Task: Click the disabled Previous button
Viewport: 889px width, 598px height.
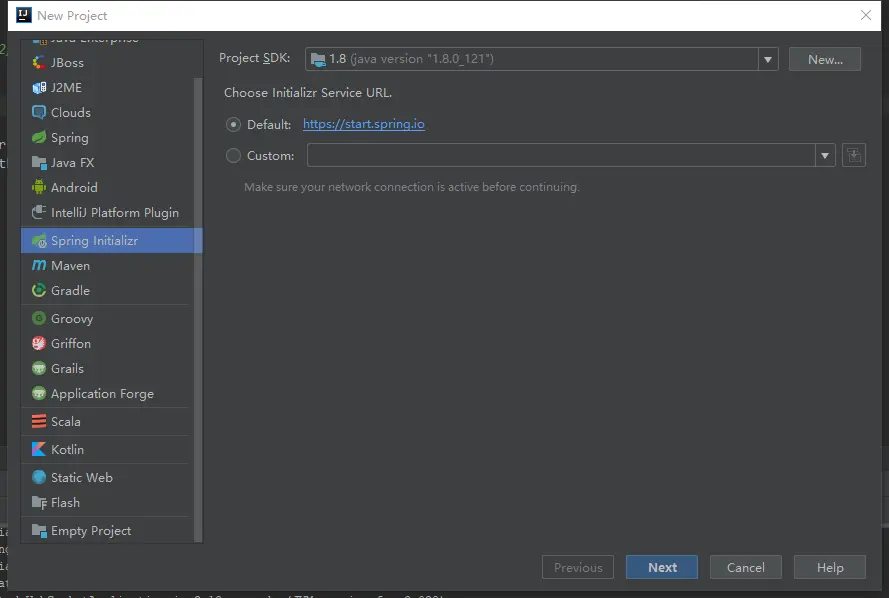Action: click(x=578, y=567)
